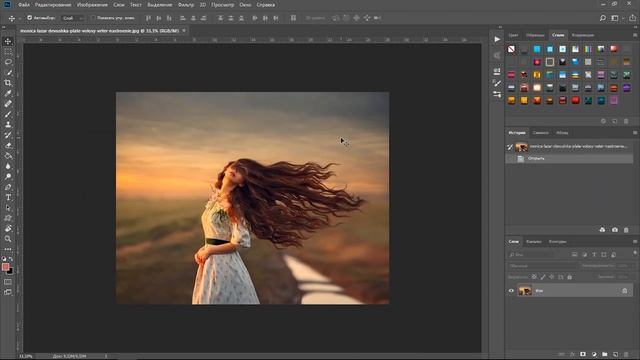Select the Horizontal Type tool

(8, 198)
